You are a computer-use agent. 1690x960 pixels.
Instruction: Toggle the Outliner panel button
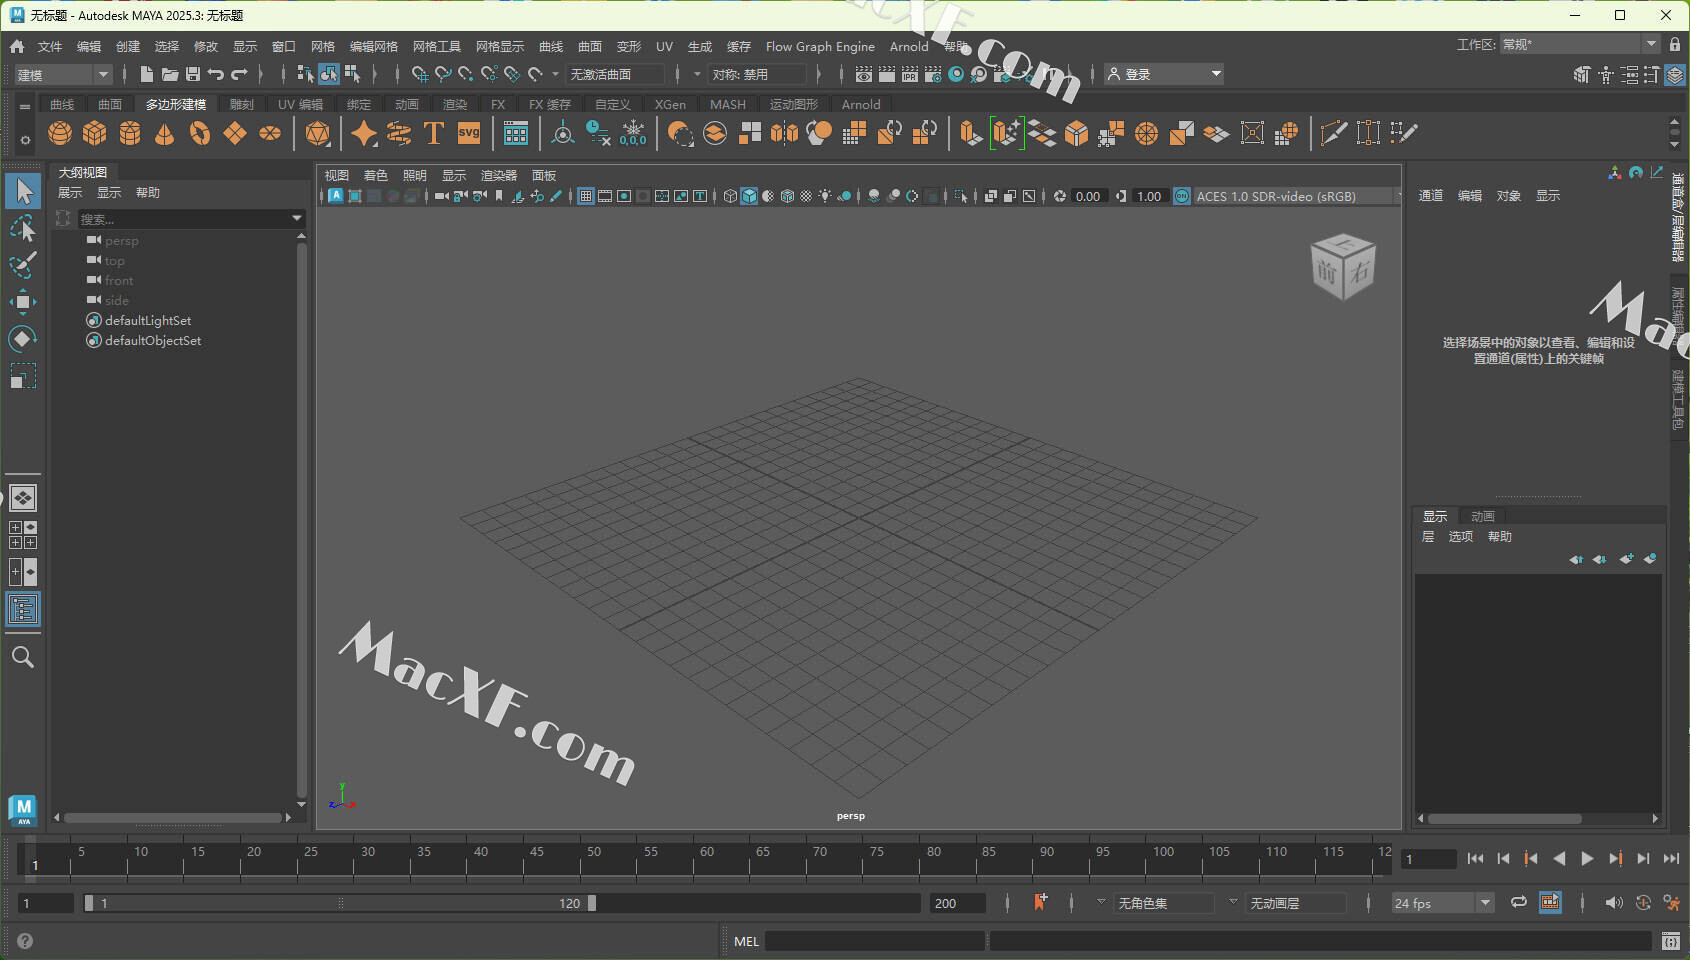(22, 610)
